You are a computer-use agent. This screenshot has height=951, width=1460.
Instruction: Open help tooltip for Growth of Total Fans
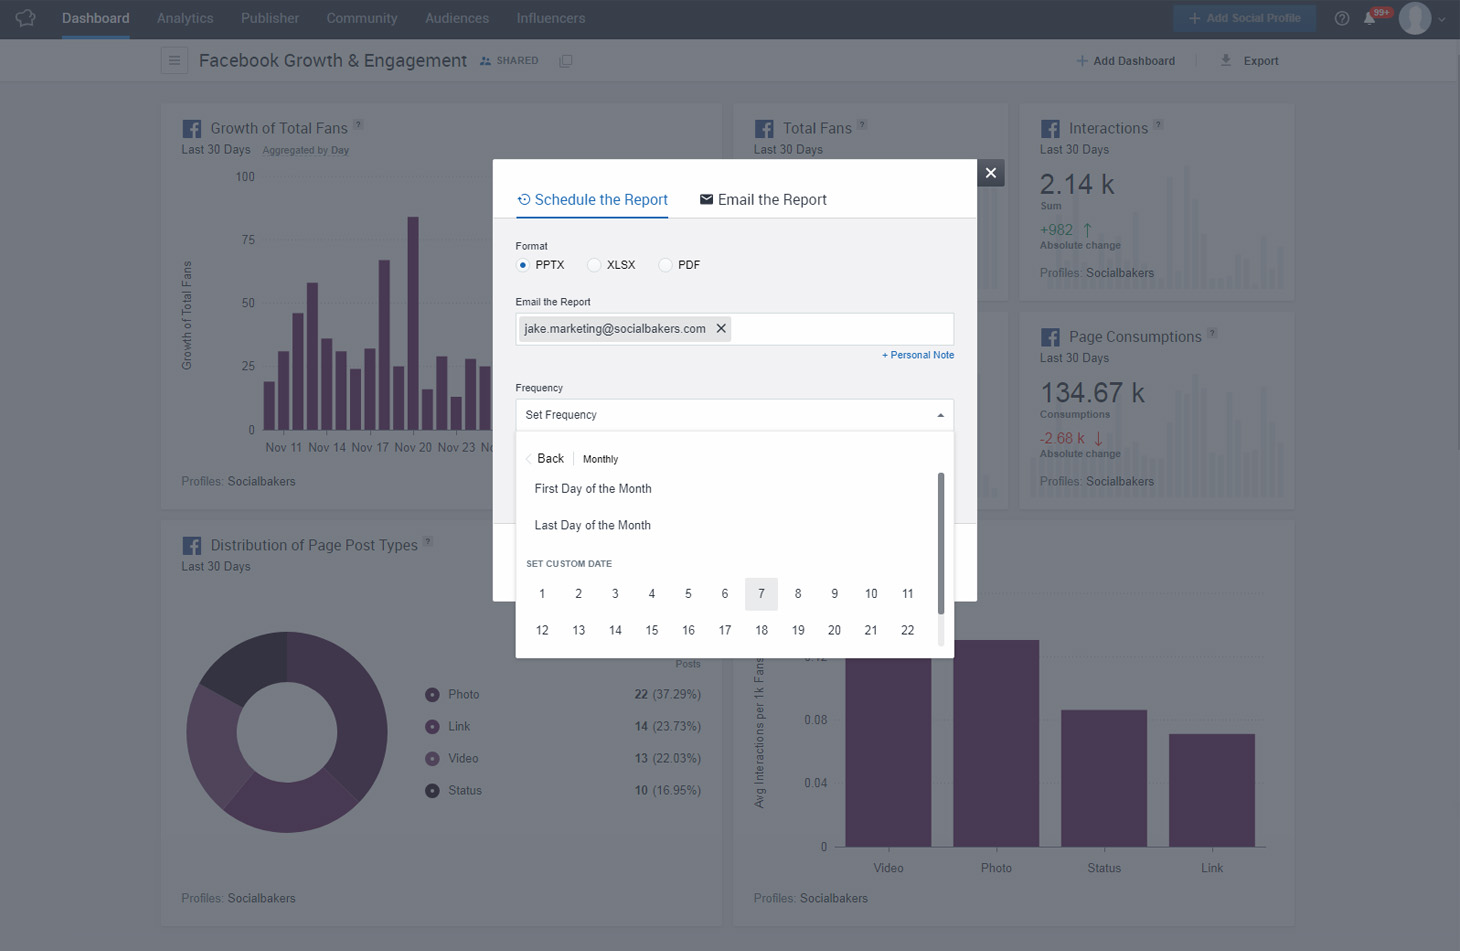(x=358, y=125)
